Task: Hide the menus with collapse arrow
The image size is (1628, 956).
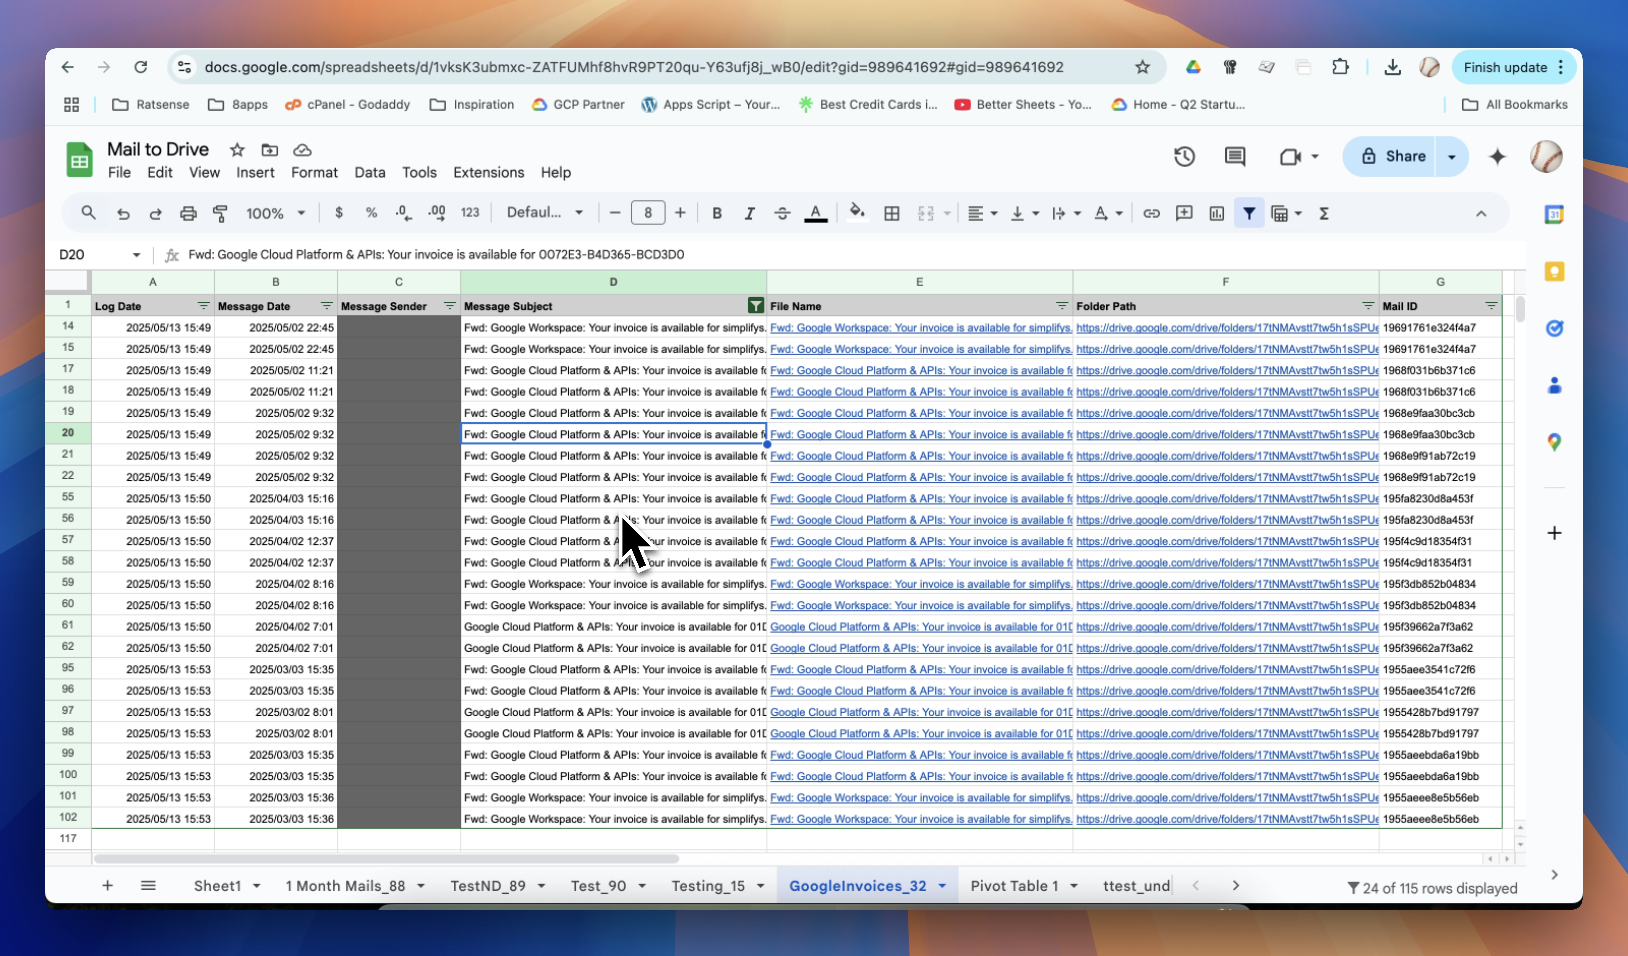Action: point(1481,213)
